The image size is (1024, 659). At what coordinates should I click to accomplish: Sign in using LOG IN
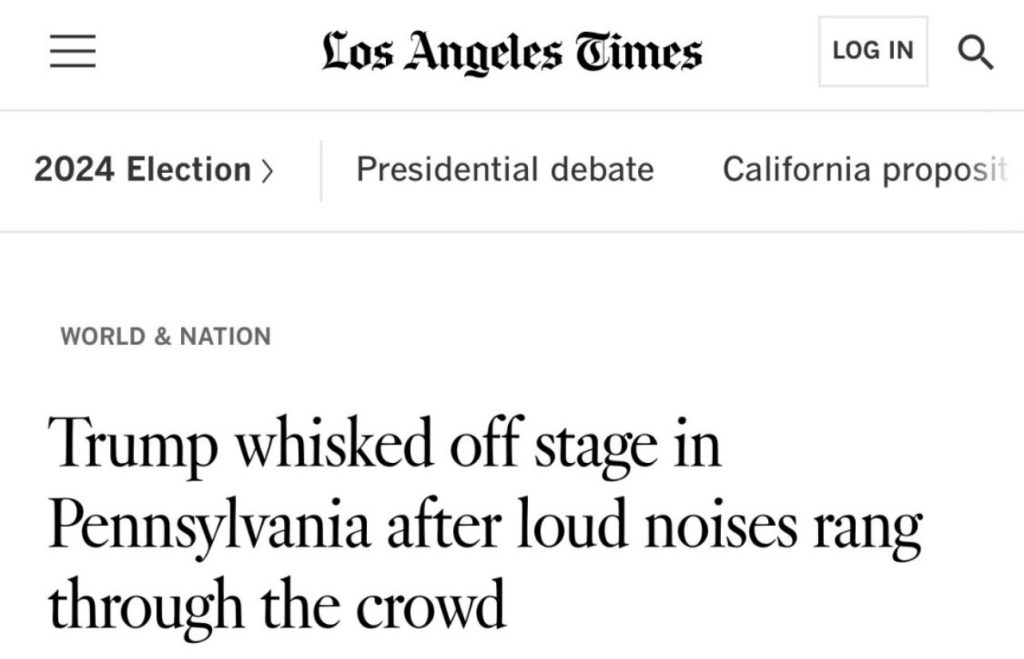873,51
